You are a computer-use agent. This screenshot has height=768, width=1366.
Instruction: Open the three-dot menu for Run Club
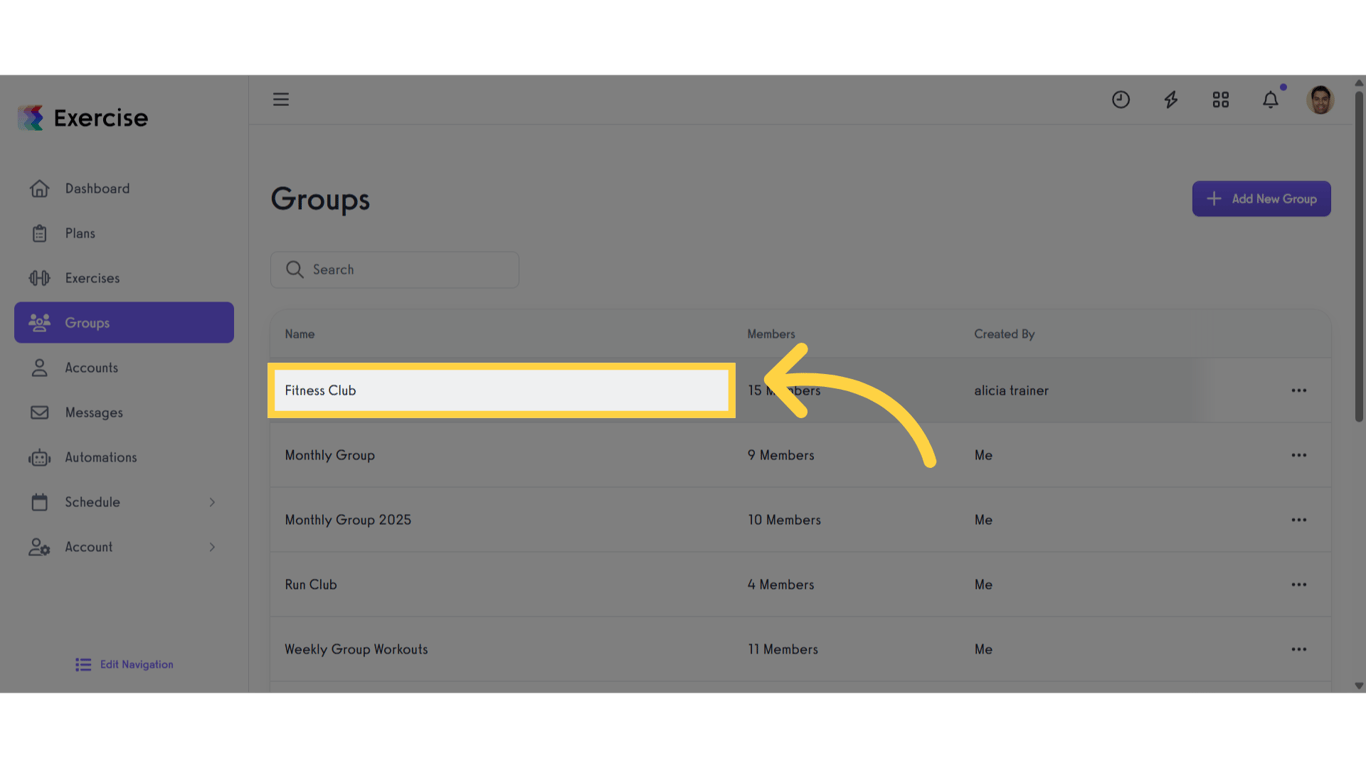pyautogui.click(x=1298, y=584)
